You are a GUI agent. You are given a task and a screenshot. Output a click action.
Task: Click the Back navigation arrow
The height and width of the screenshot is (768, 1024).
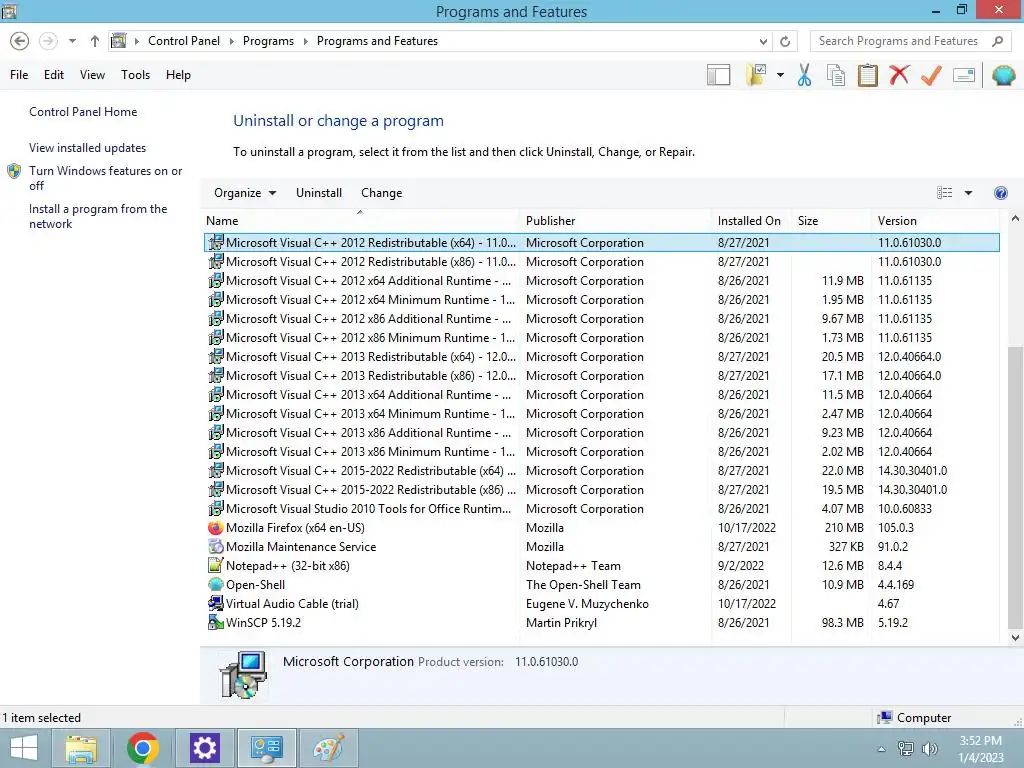pos(20,41)
